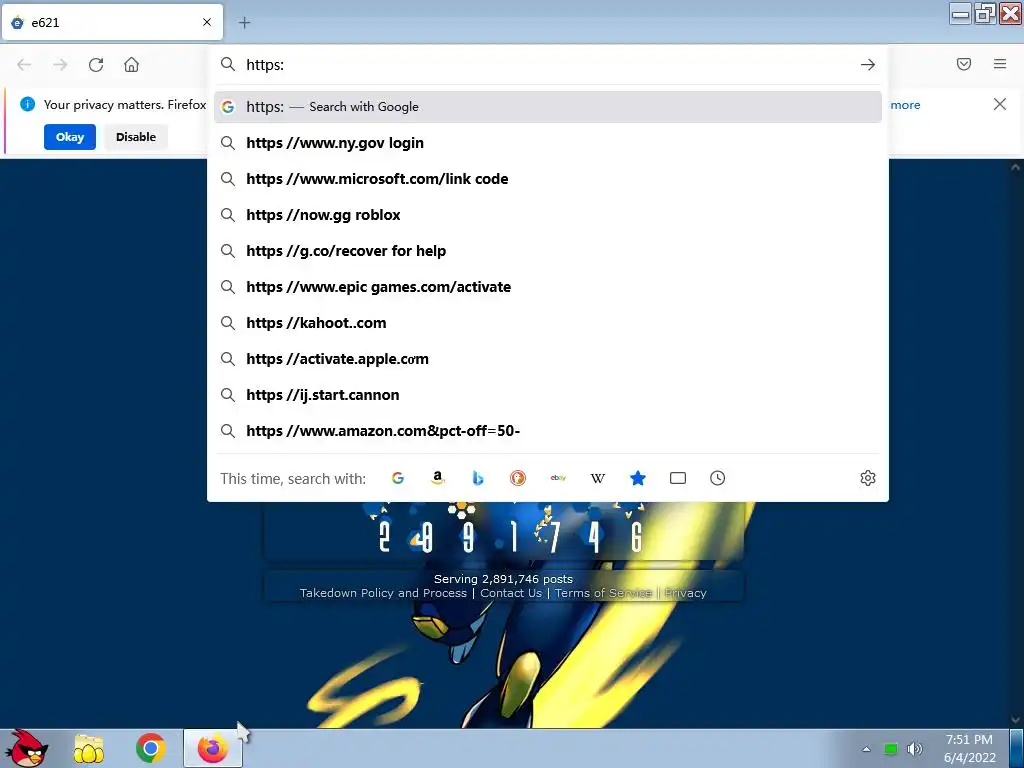This screenshot has width=1024, height=768.
Task: Search this time with DuckDuckGo icon
Action: (x=517, y=478)
